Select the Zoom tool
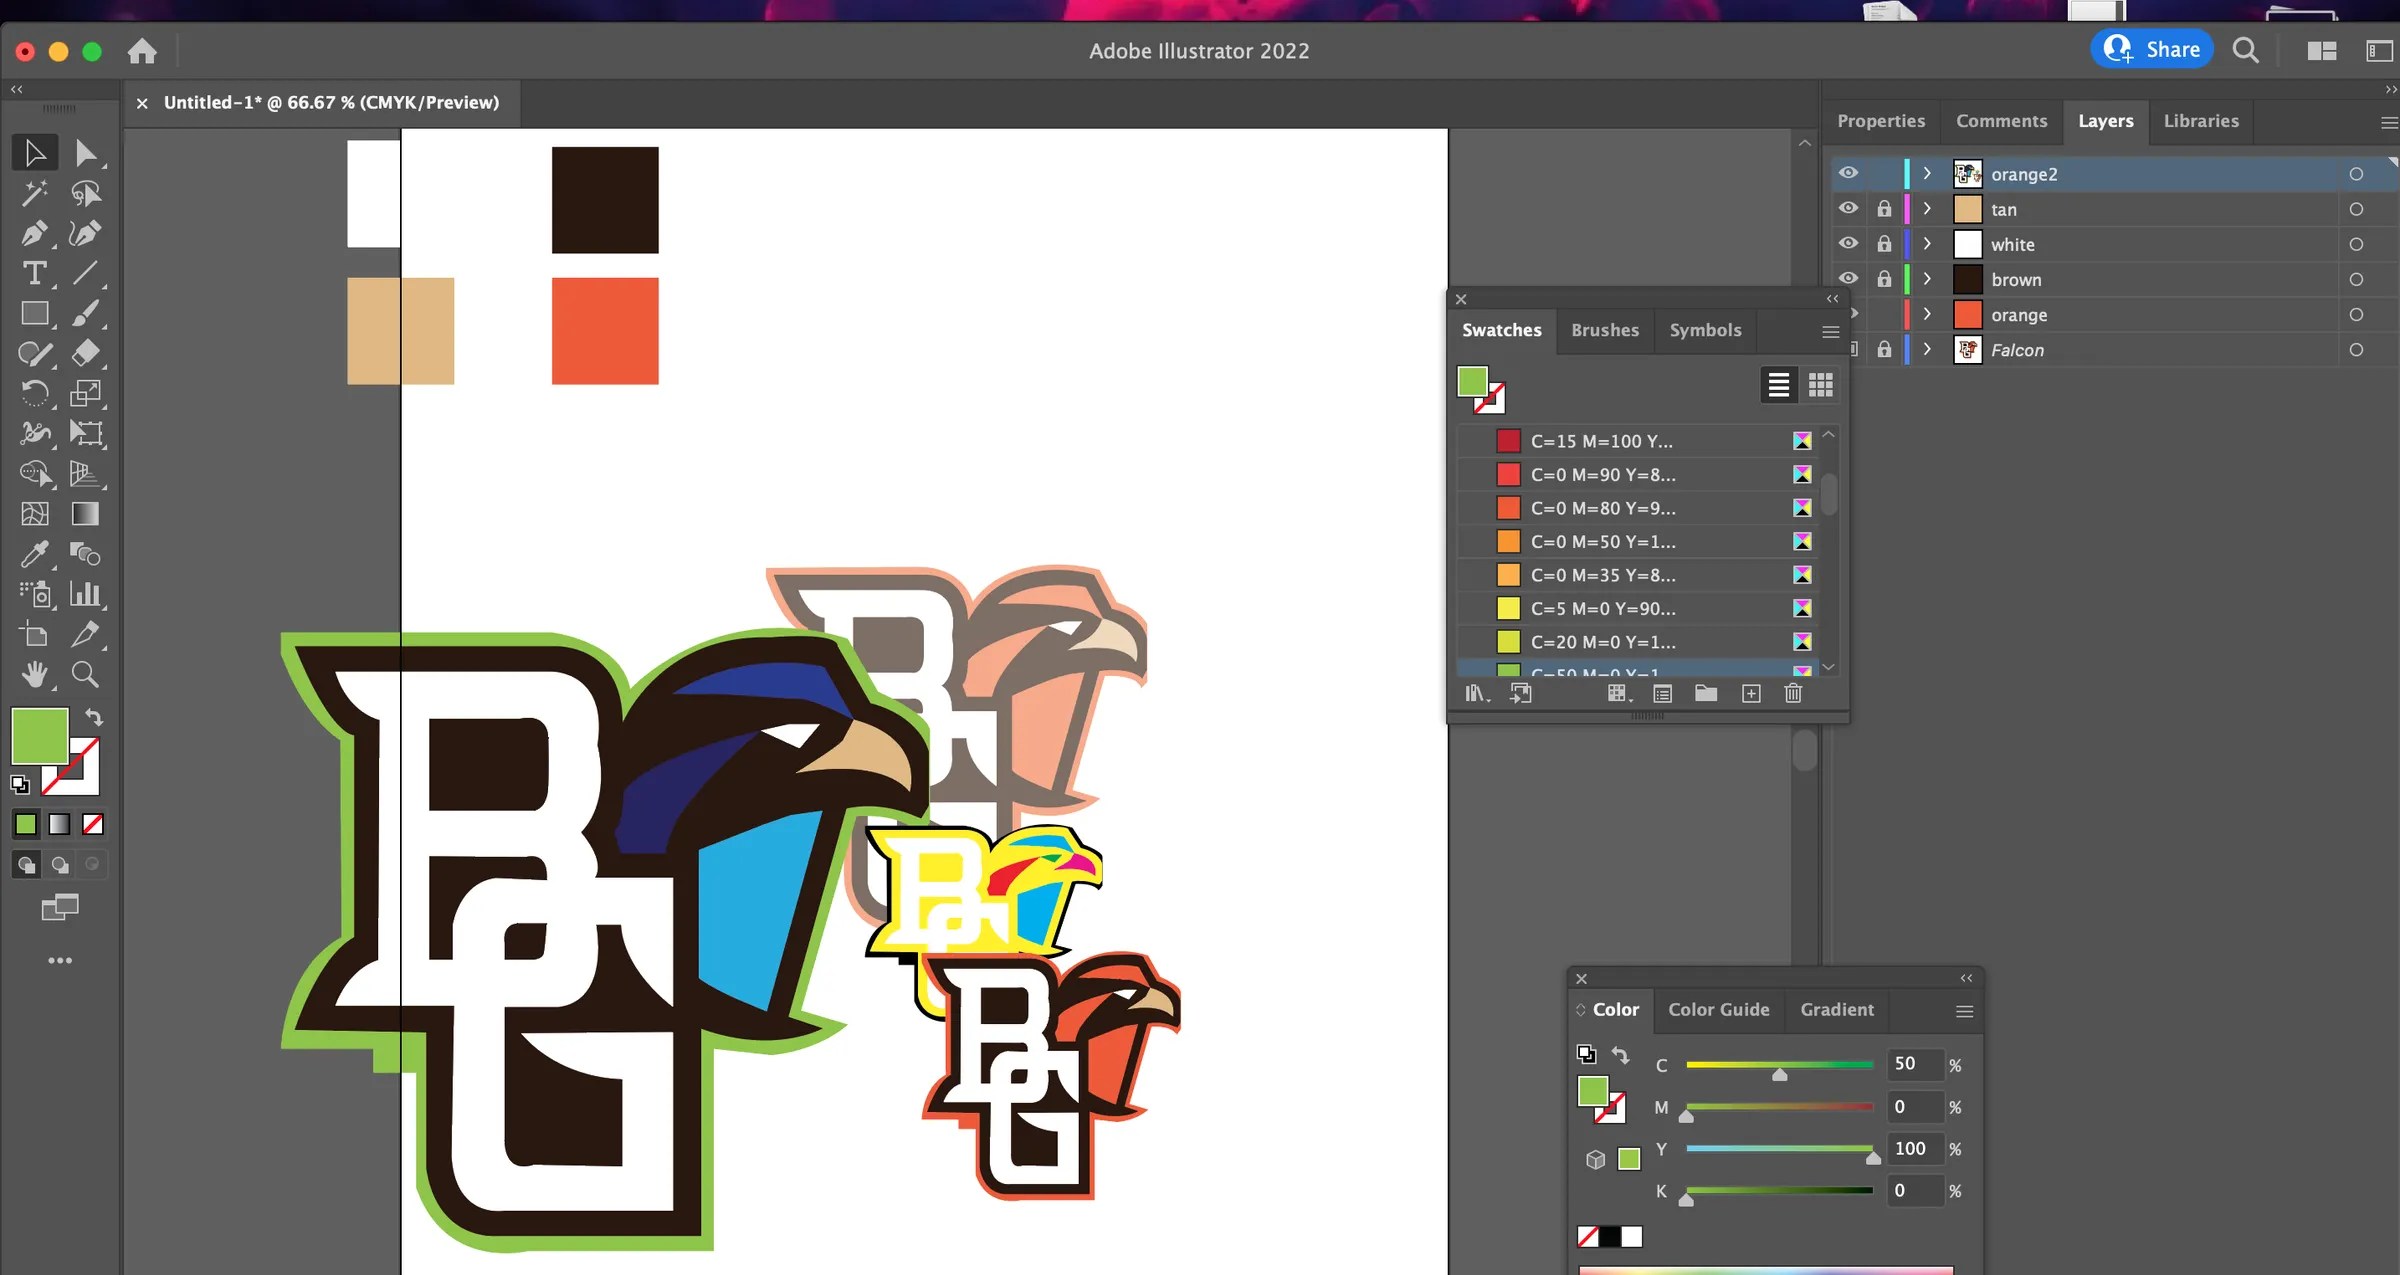The image size is (2400, 1275). [86, 674]
